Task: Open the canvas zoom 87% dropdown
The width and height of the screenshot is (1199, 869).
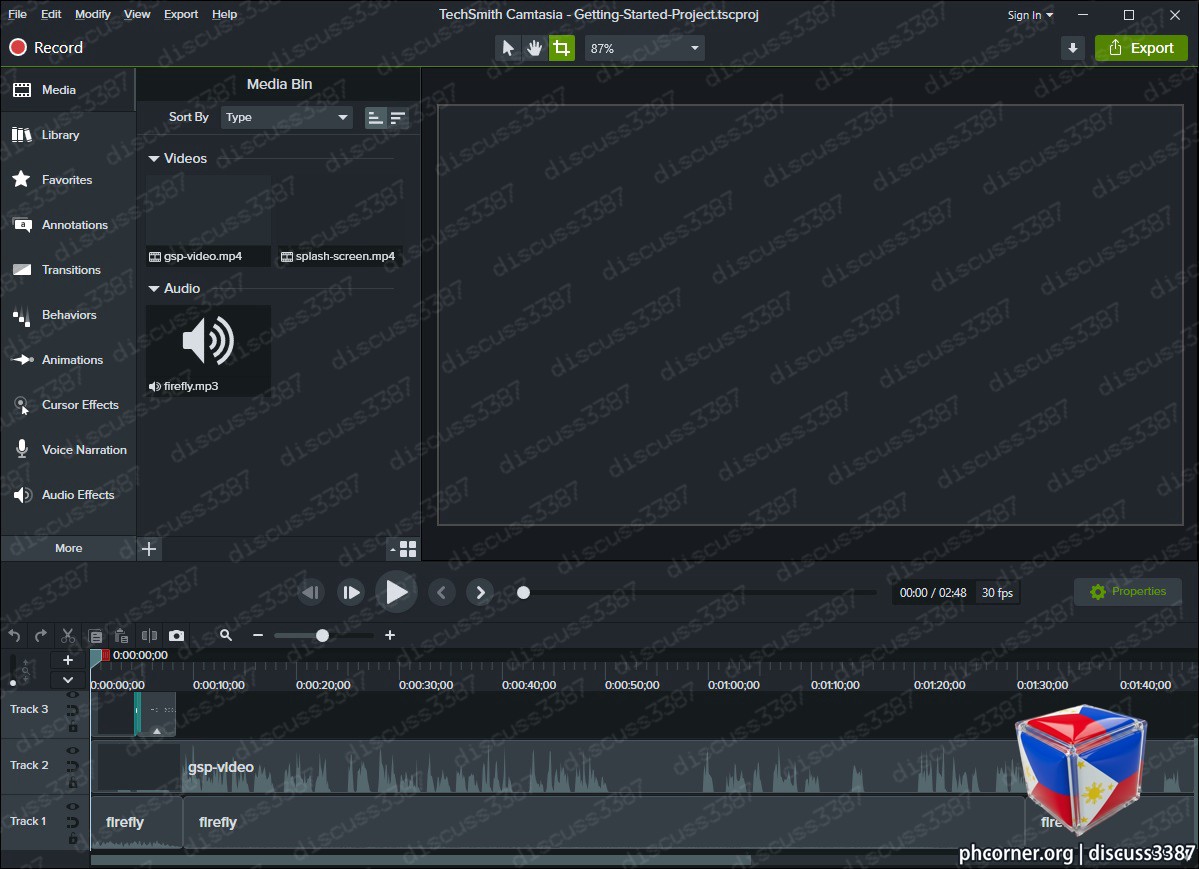Action: point(645,48)
